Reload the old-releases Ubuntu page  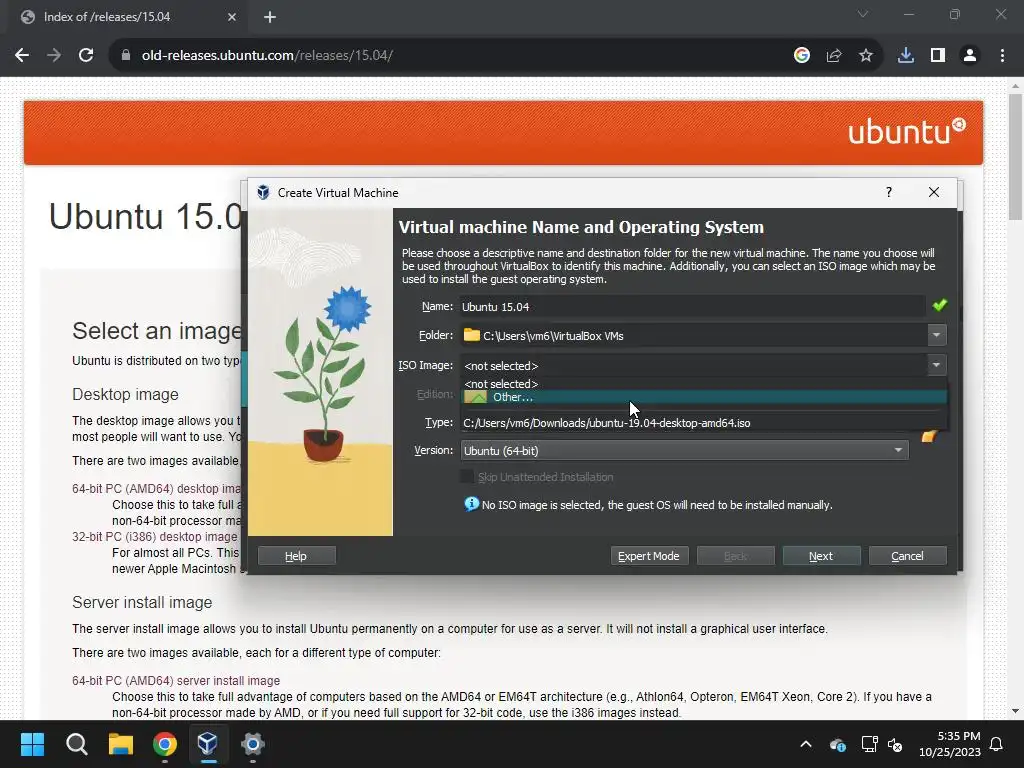click(86, 56)
